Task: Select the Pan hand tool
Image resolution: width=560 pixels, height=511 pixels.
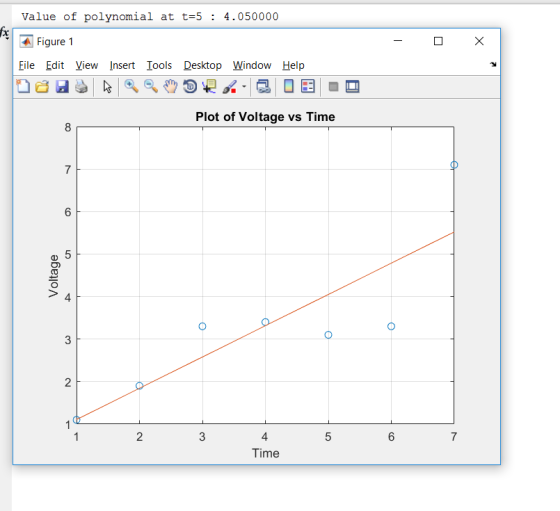Action: point(170,86)
